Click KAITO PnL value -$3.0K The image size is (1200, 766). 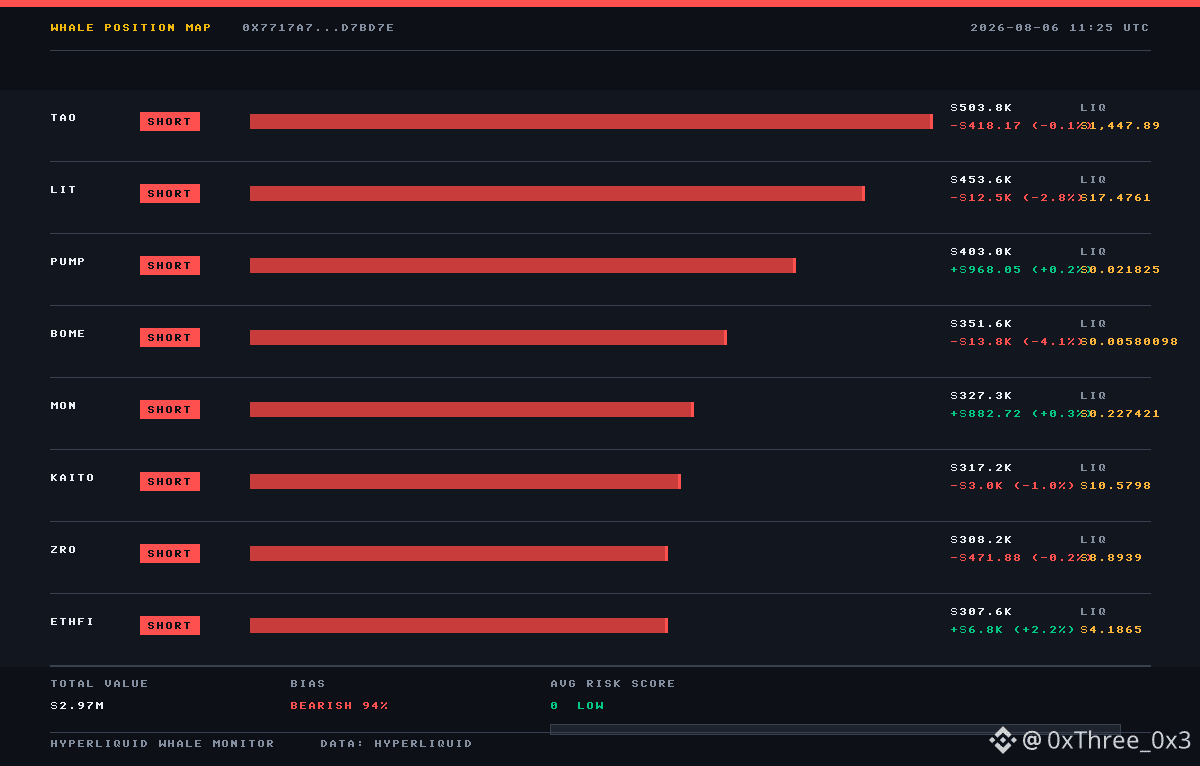click(977, 486)
